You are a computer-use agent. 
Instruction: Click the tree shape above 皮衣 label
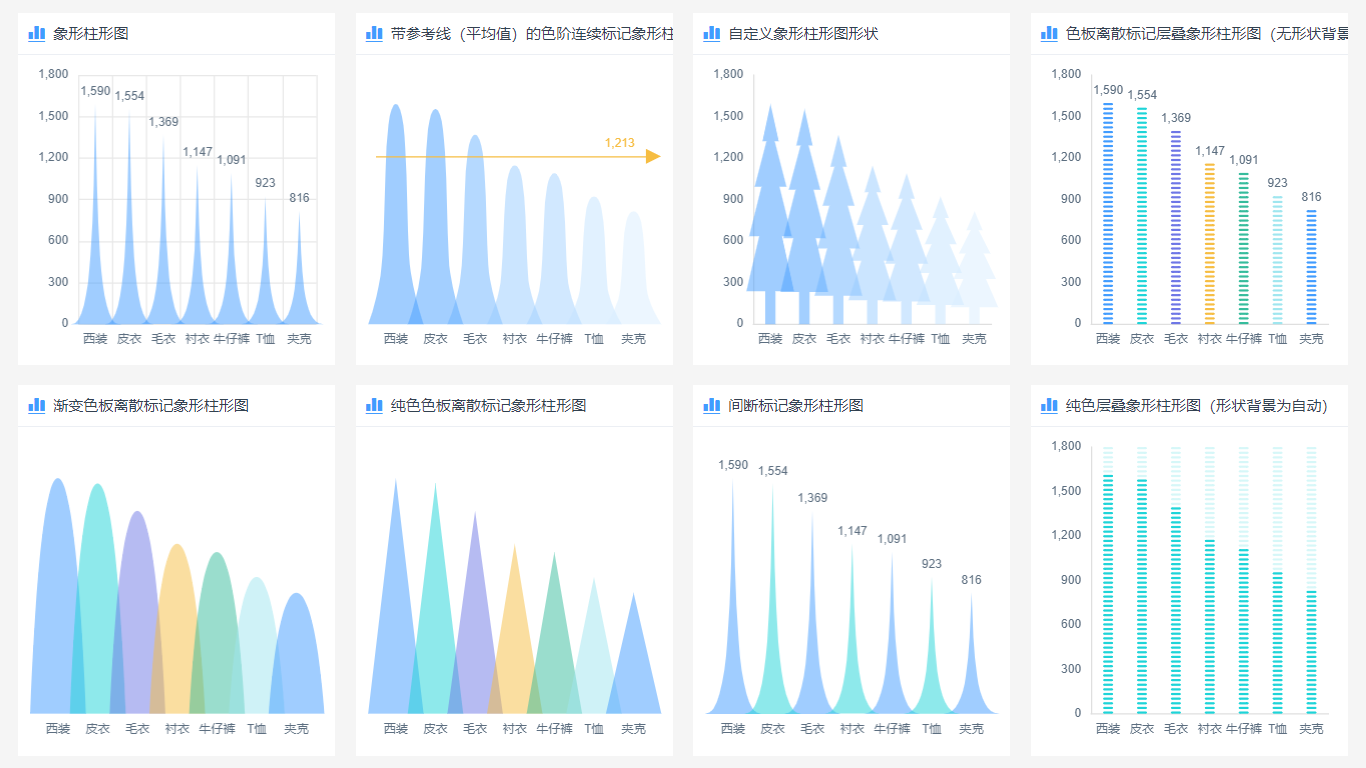pos(805,200)
